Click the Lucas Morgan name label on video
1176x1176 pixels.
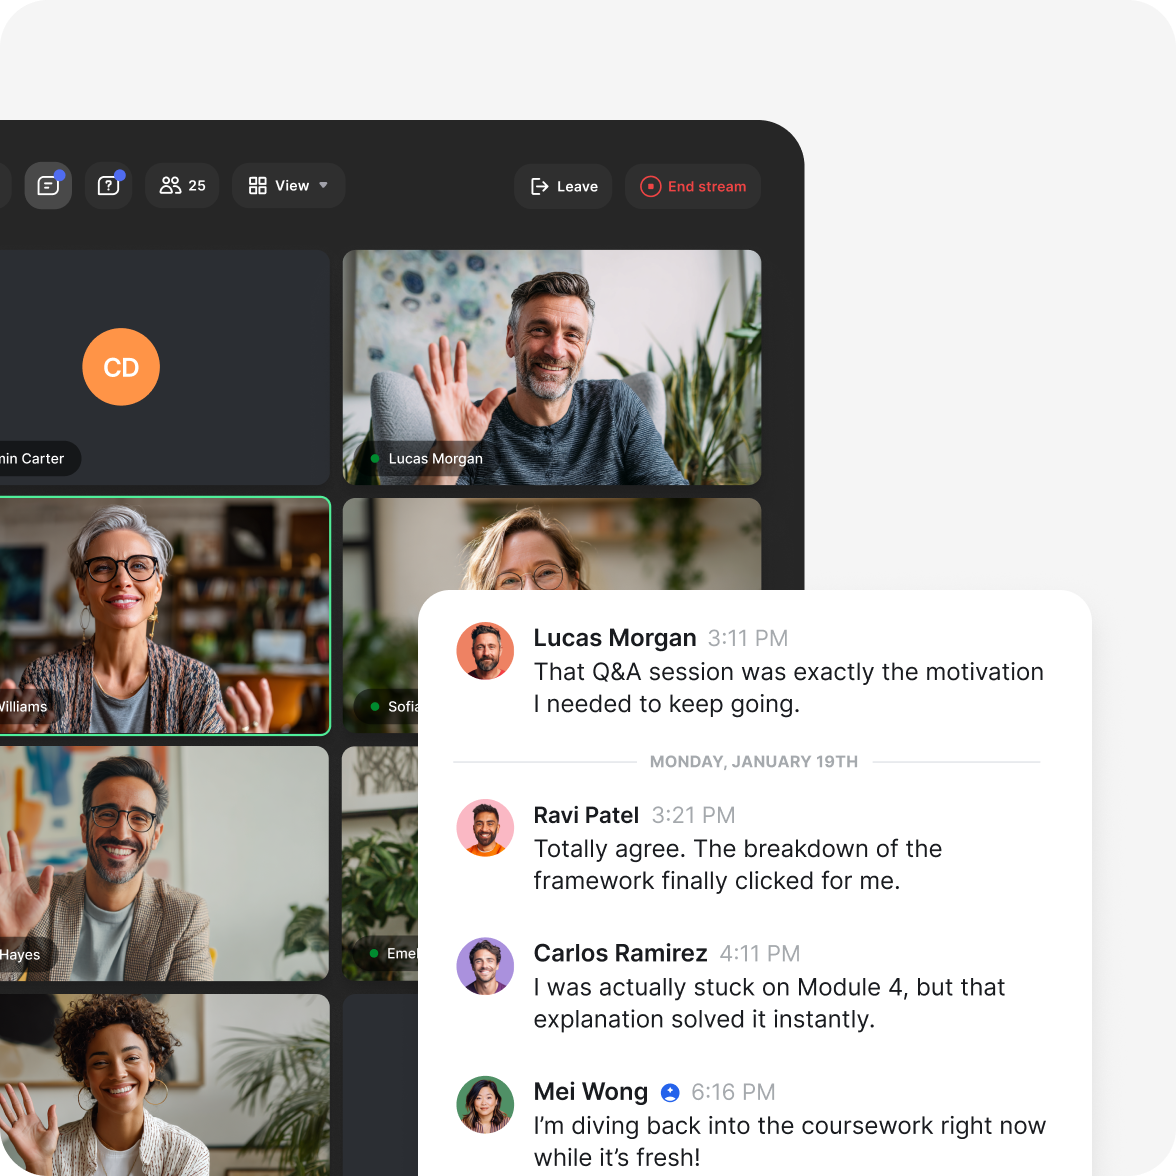click(435, 459)
